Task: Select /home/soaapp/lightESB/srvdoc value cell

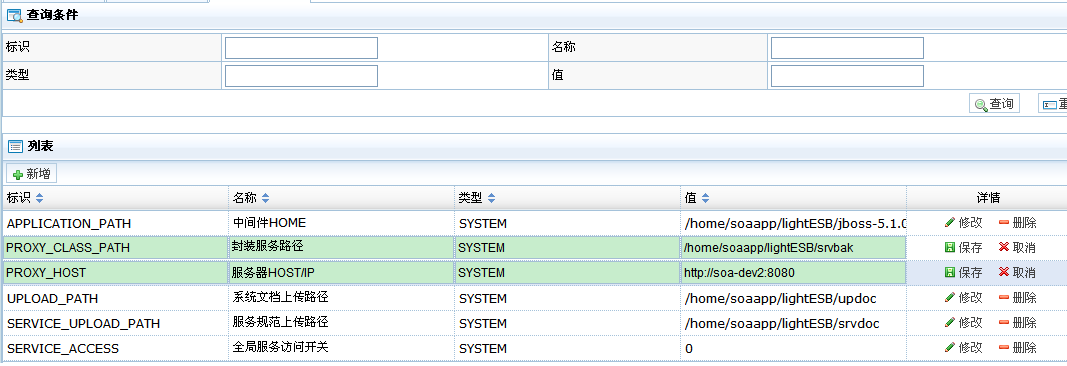Action: pos(782,324)
